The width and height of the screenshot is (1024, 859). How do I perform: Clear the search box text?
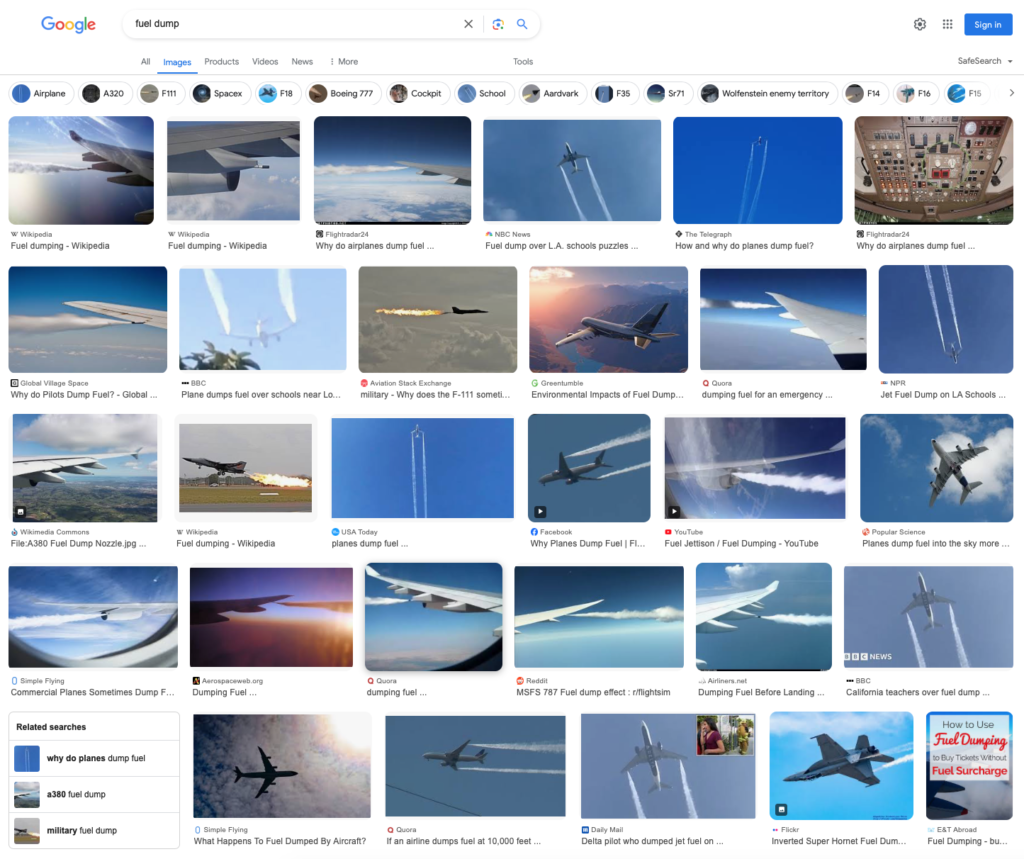468,24
